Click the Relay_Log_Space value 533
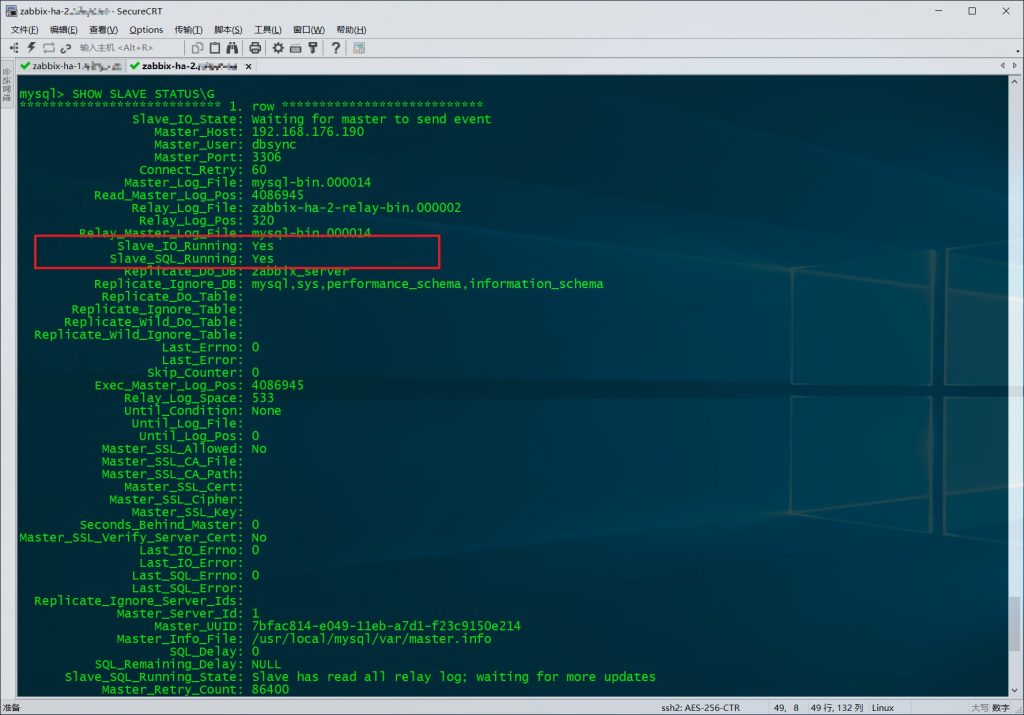The height and width of the screenshot is (715, 1024). pyautogui.click(x=263, y=398)
